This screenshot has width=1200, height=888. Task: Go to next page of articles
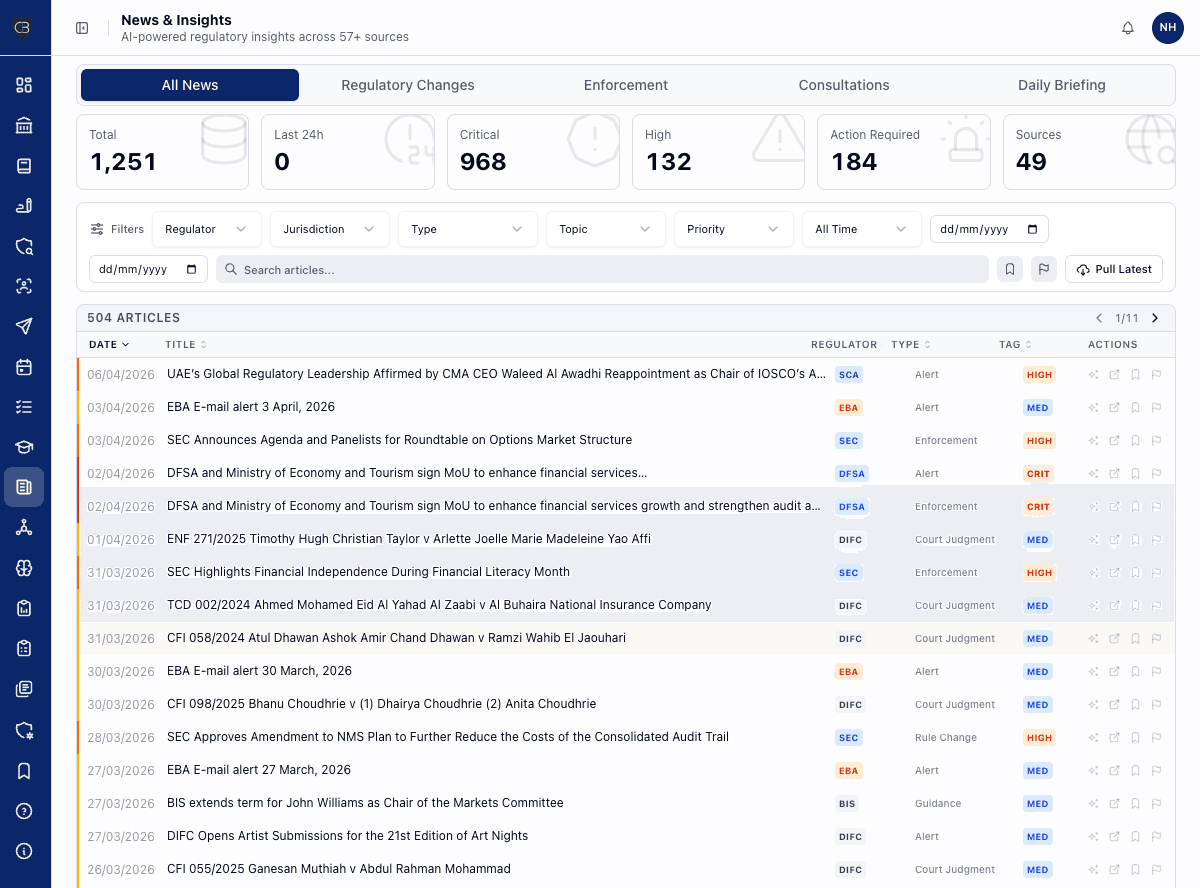1155,318
